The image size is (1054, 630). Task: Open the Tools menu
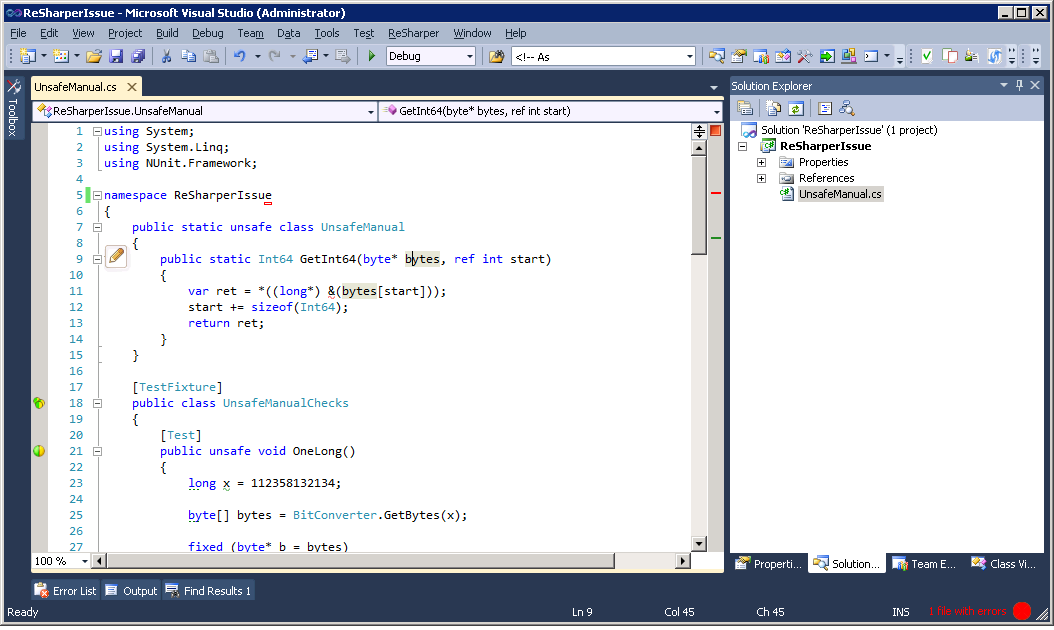[x=327, y=33]
